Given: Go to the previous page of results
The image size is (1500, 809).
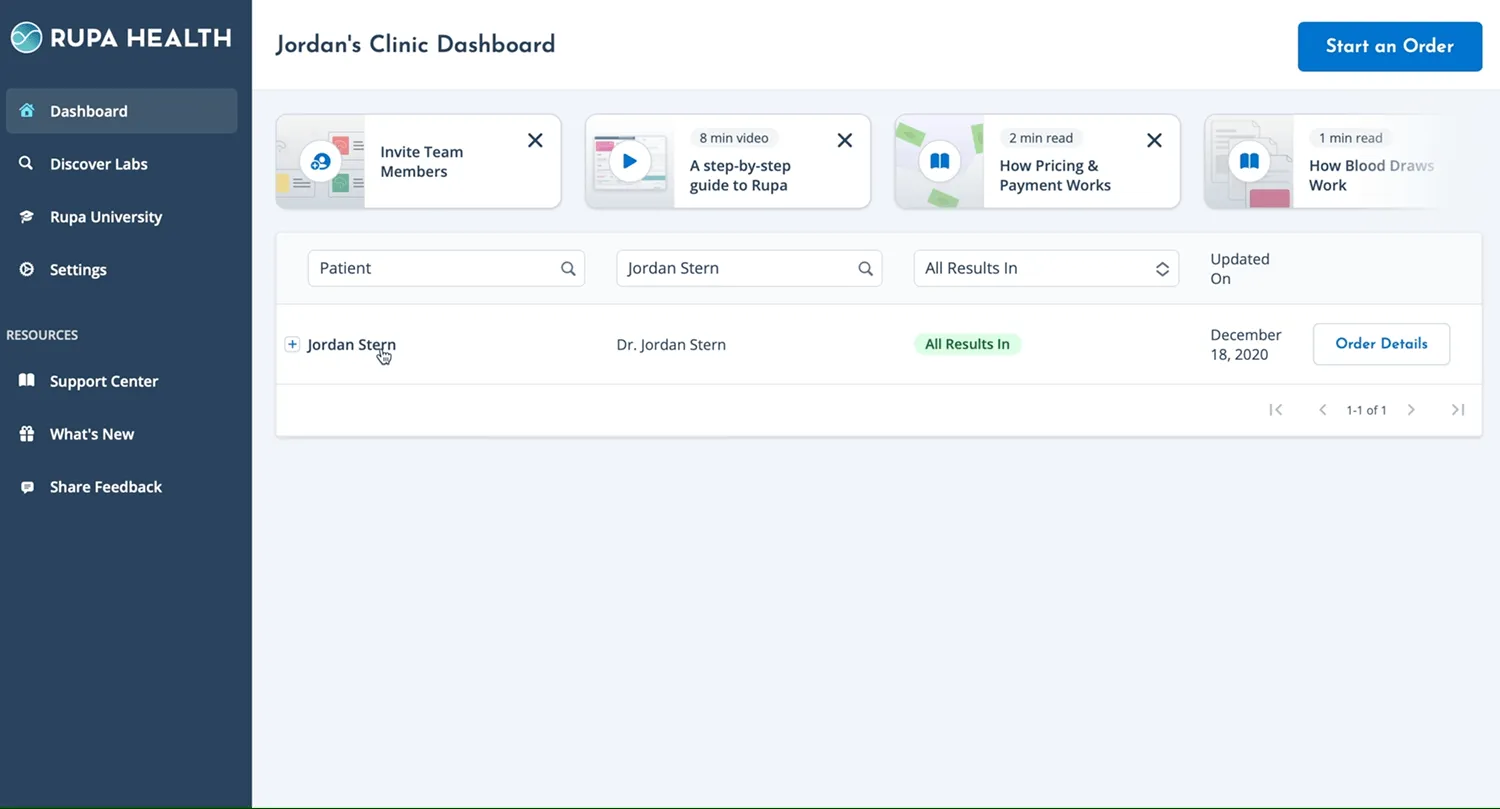Looking at the screenshot, I should [1323, 410].
